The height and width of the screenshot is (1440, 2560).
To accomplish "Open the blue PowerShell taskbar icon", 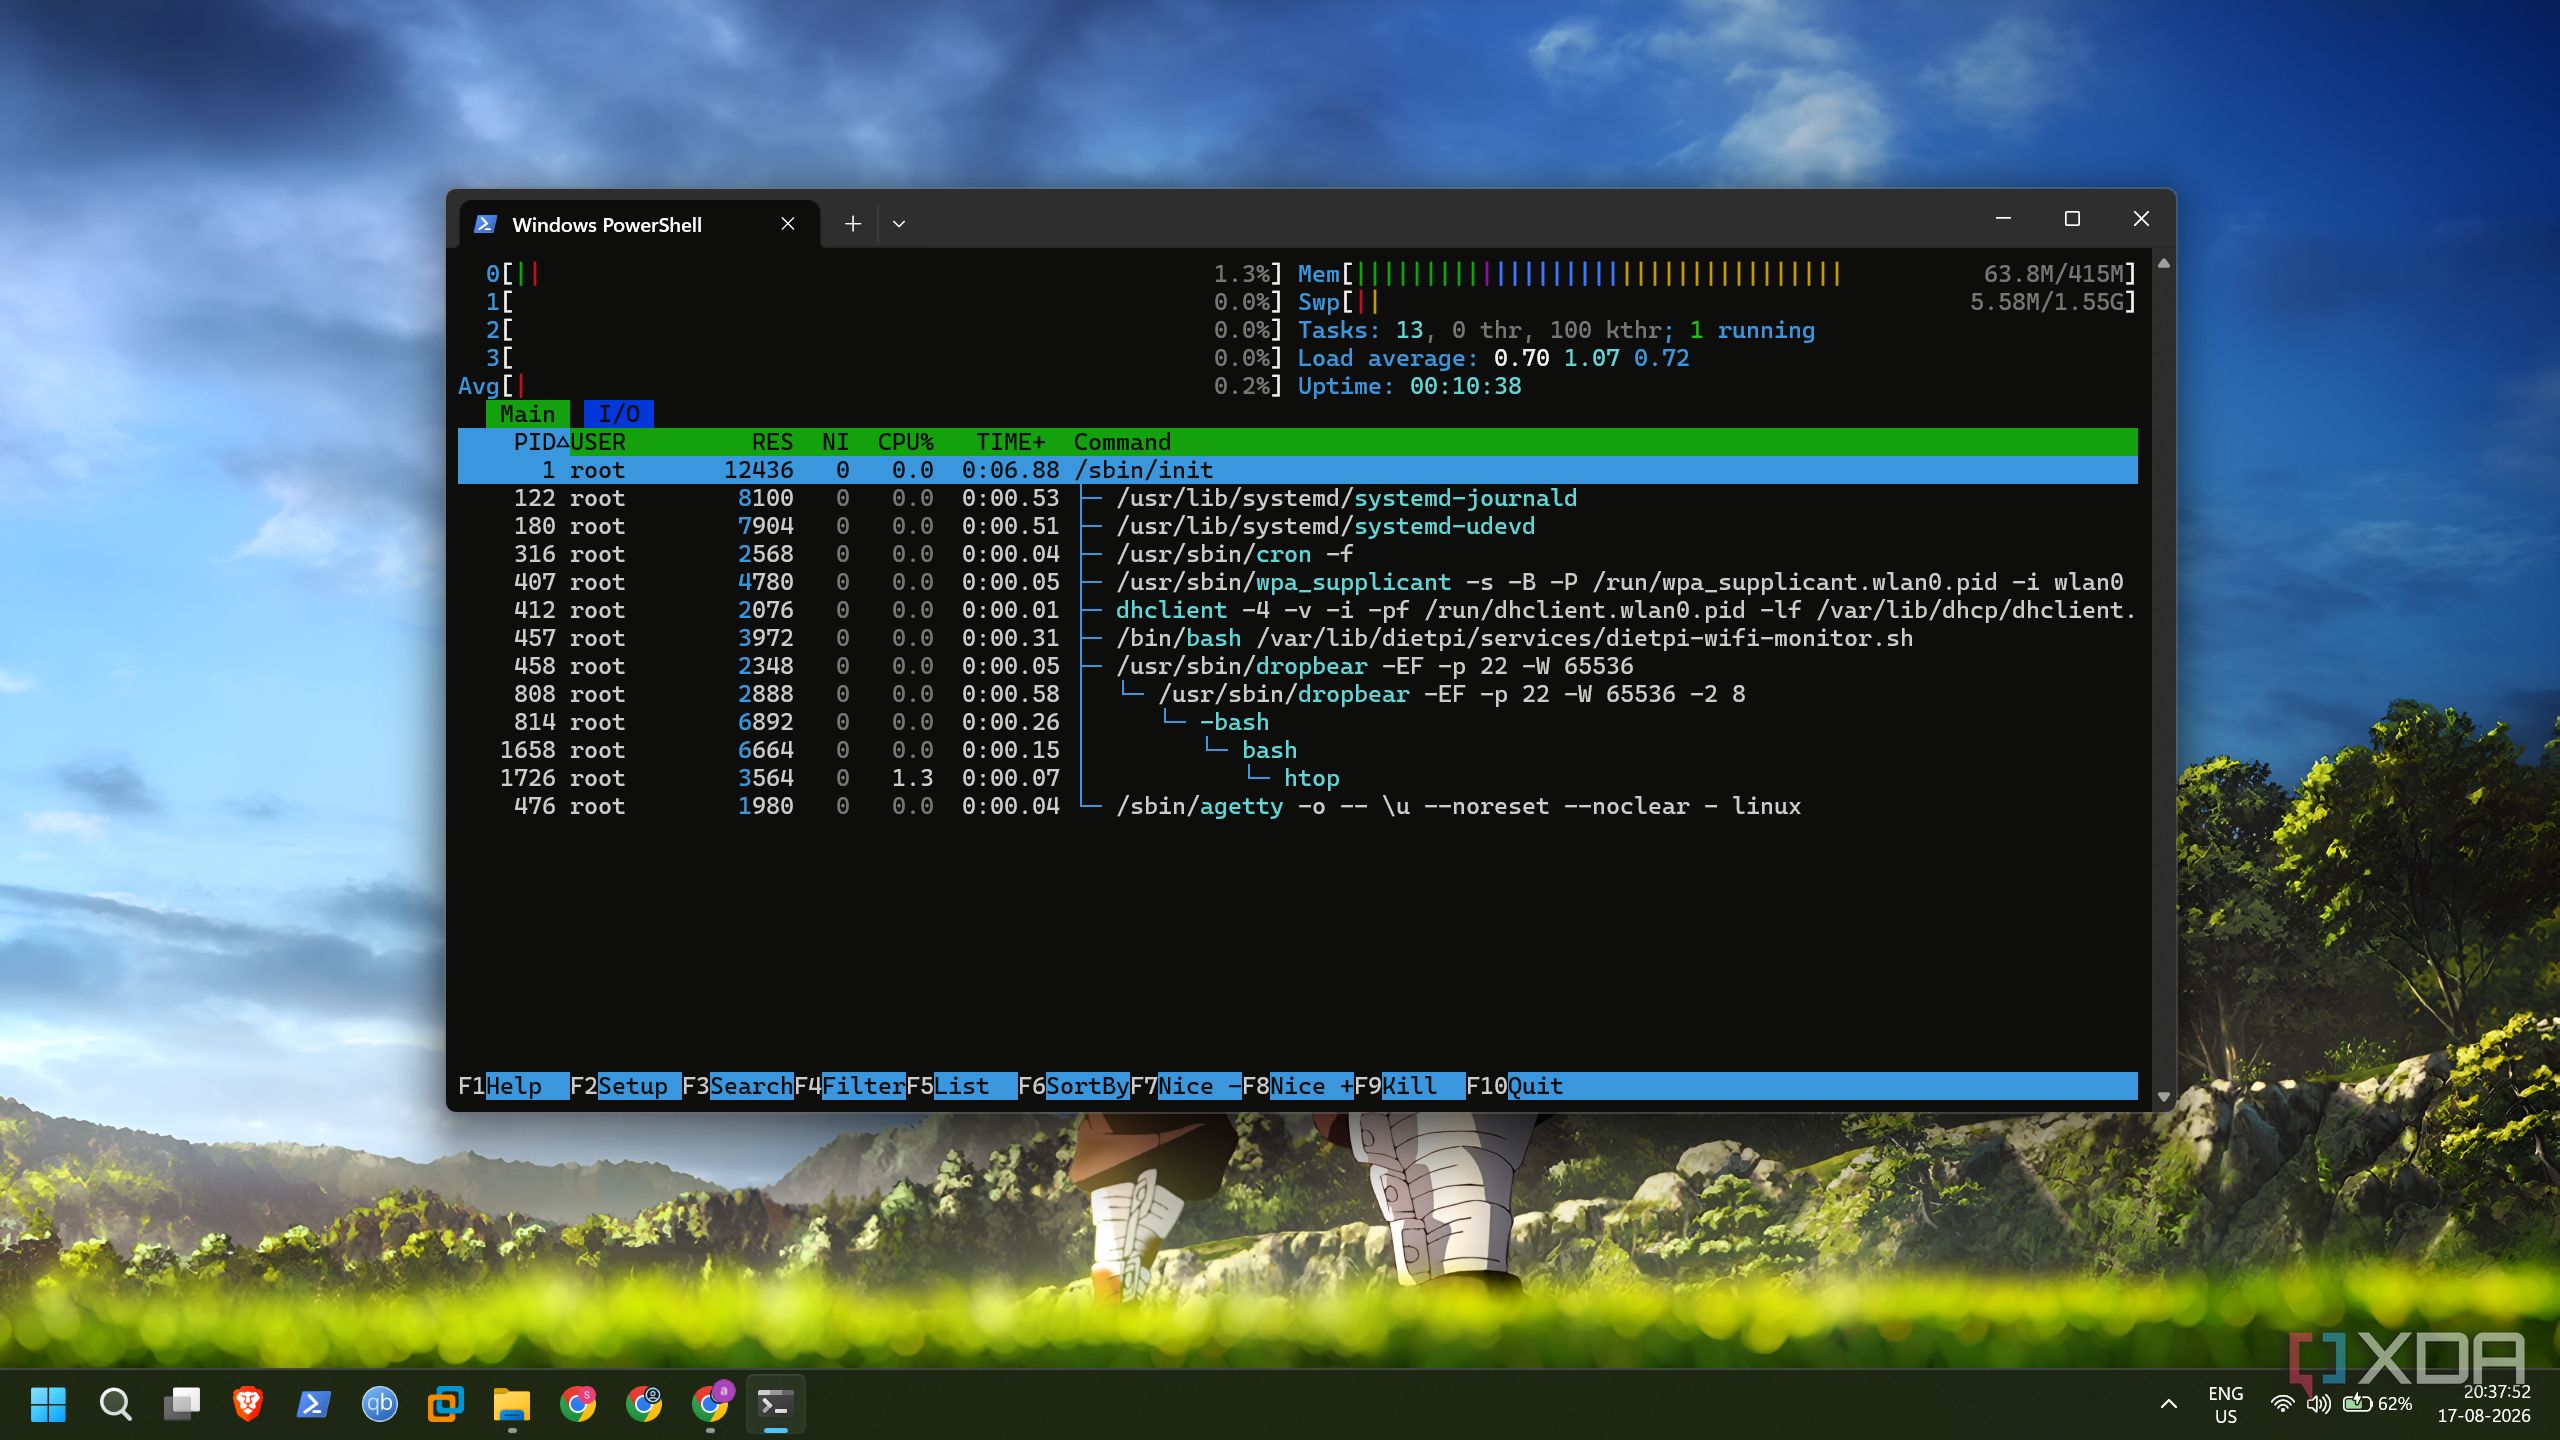I will click(x=314, y=1404).
